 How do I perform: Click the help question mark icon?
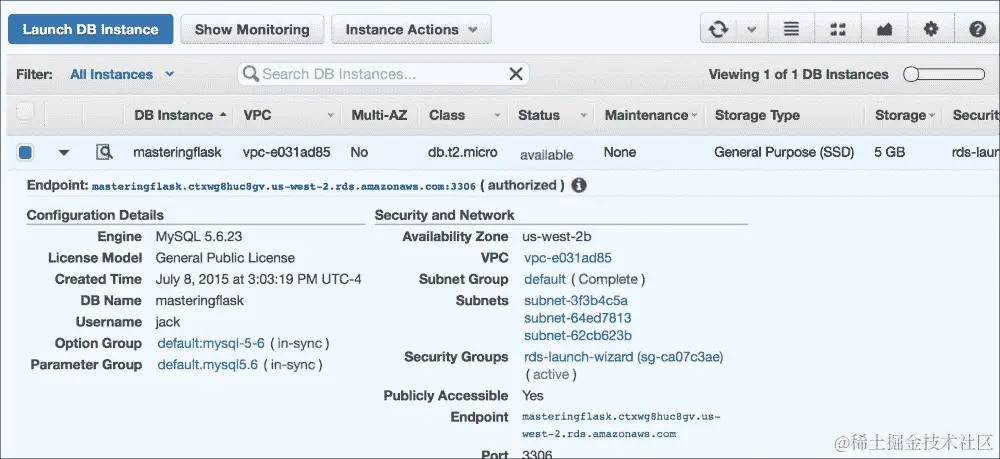pyautogui.click(x=977, y=30)
